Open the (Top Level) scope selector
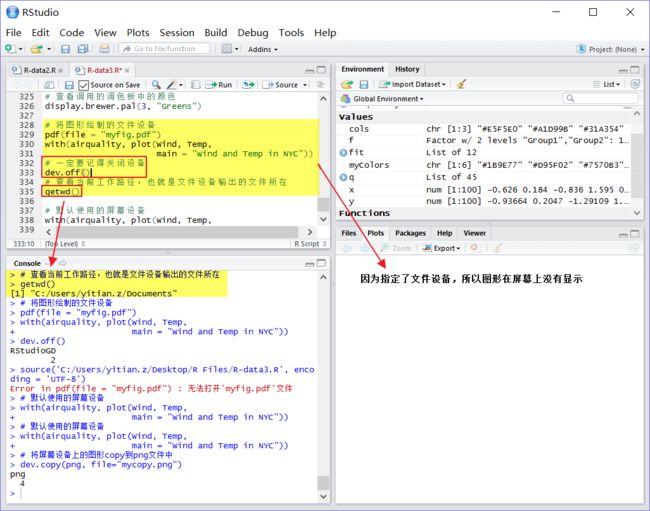 point(65,244)
